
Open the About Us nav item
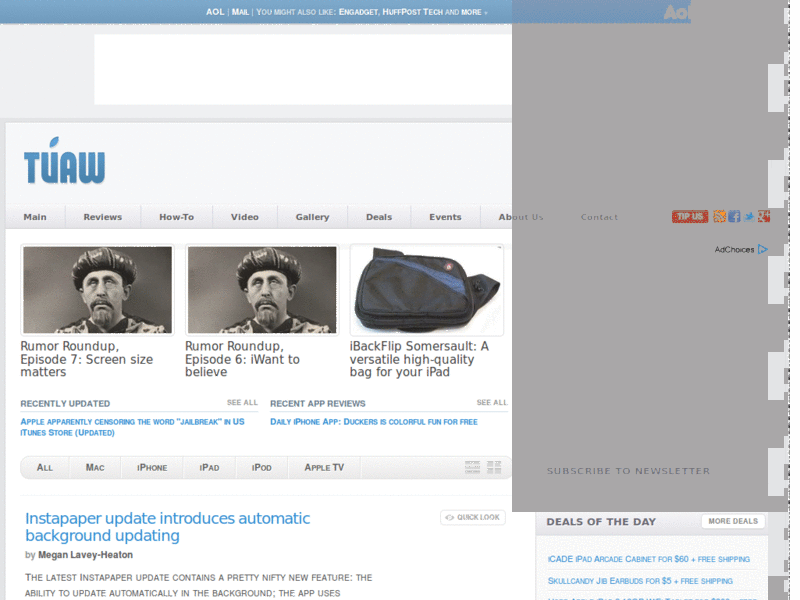pyautogui.click(x=521, y=217)
